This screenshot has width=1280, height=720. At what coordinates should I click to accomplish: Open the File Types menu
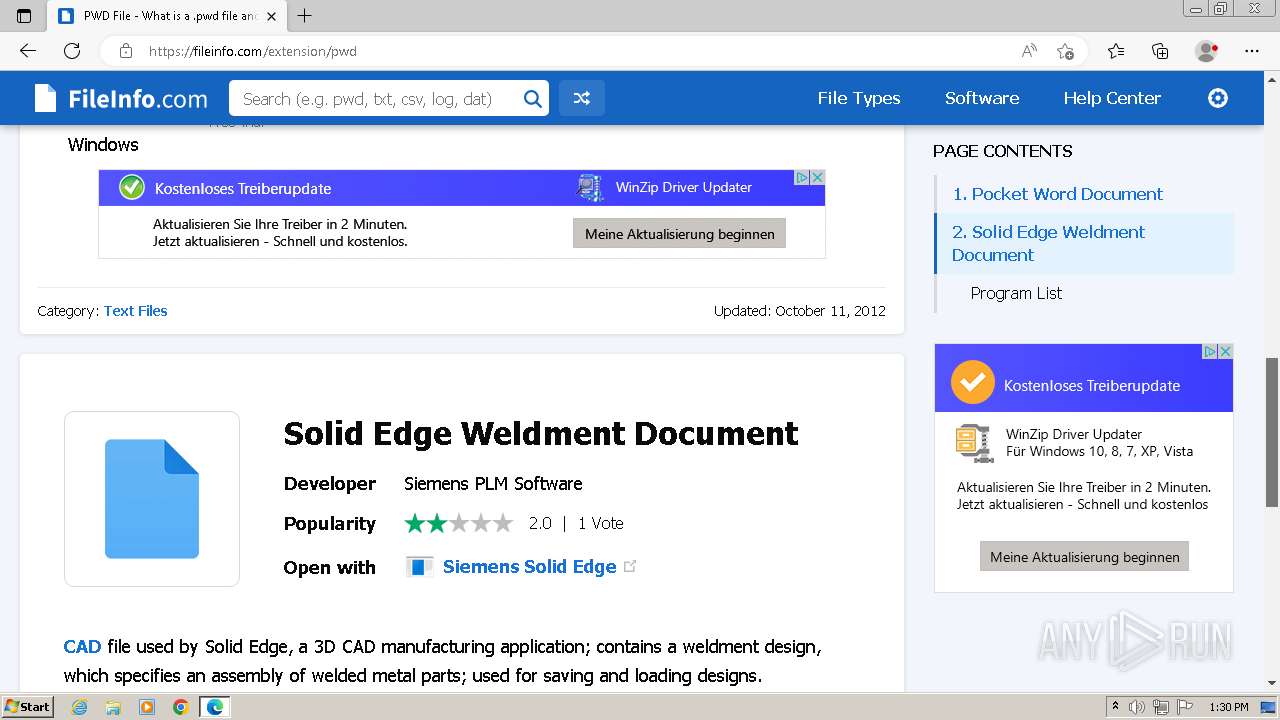[859, 98]
